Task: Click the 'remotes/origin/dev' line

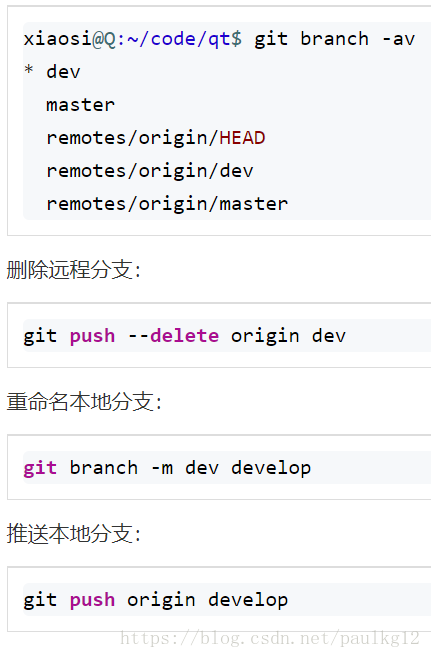Action: pos(150,171)
